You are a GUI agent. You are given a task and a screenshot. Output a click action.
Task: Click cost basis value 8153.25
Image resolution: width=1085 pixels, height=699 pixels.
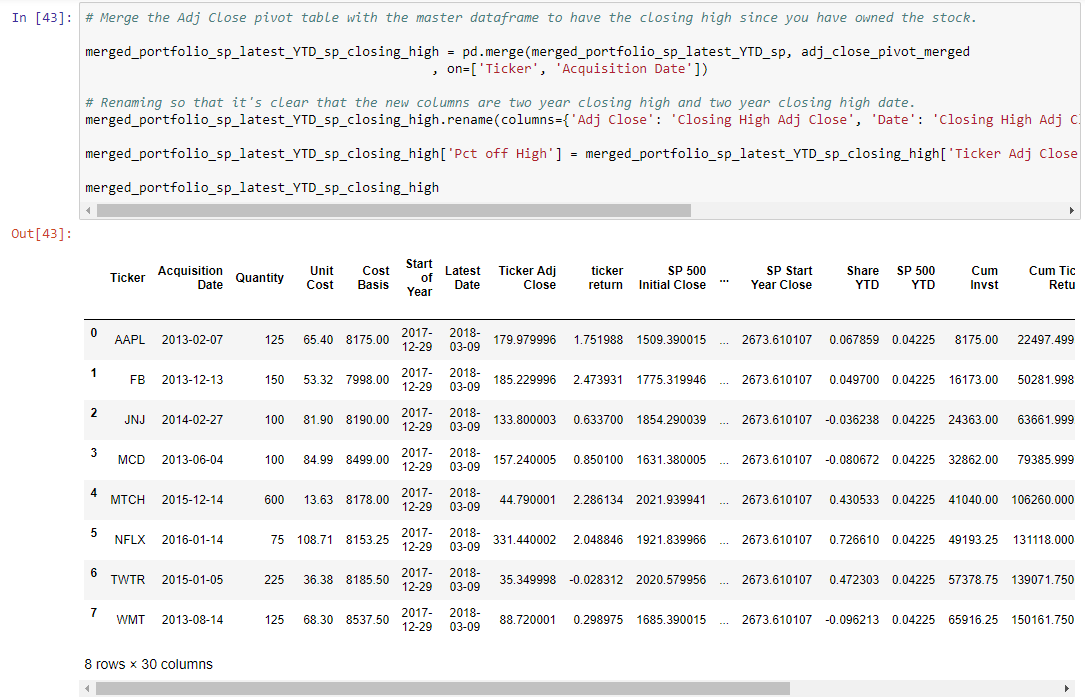367,540
